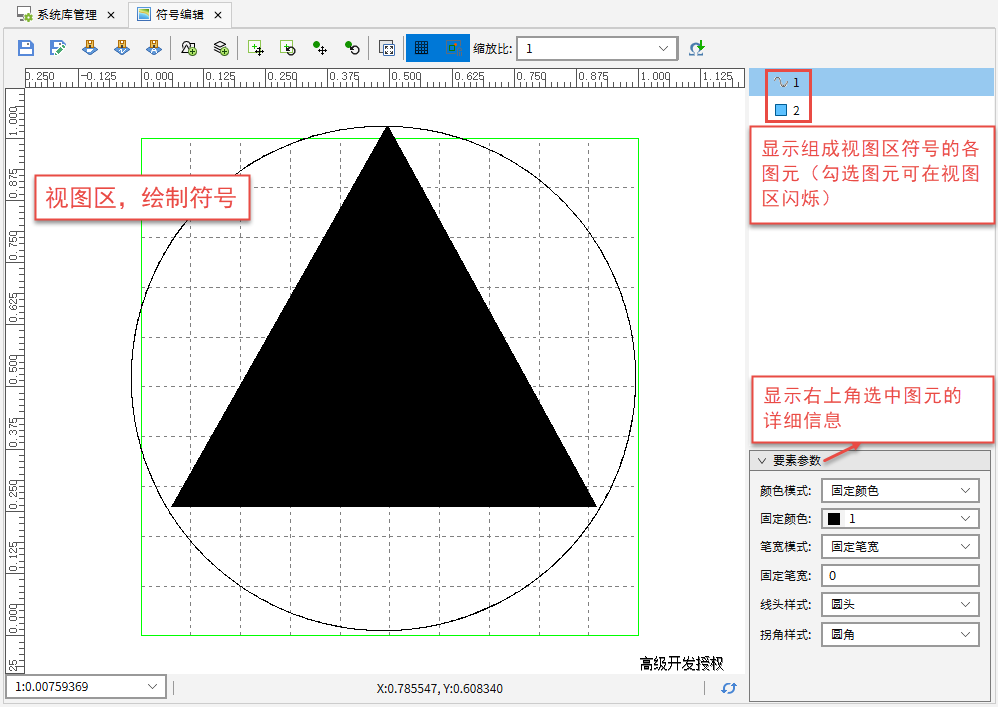The image size is (998, 707).
Task: Click the 线头样式: label
Action: [785, 605]
